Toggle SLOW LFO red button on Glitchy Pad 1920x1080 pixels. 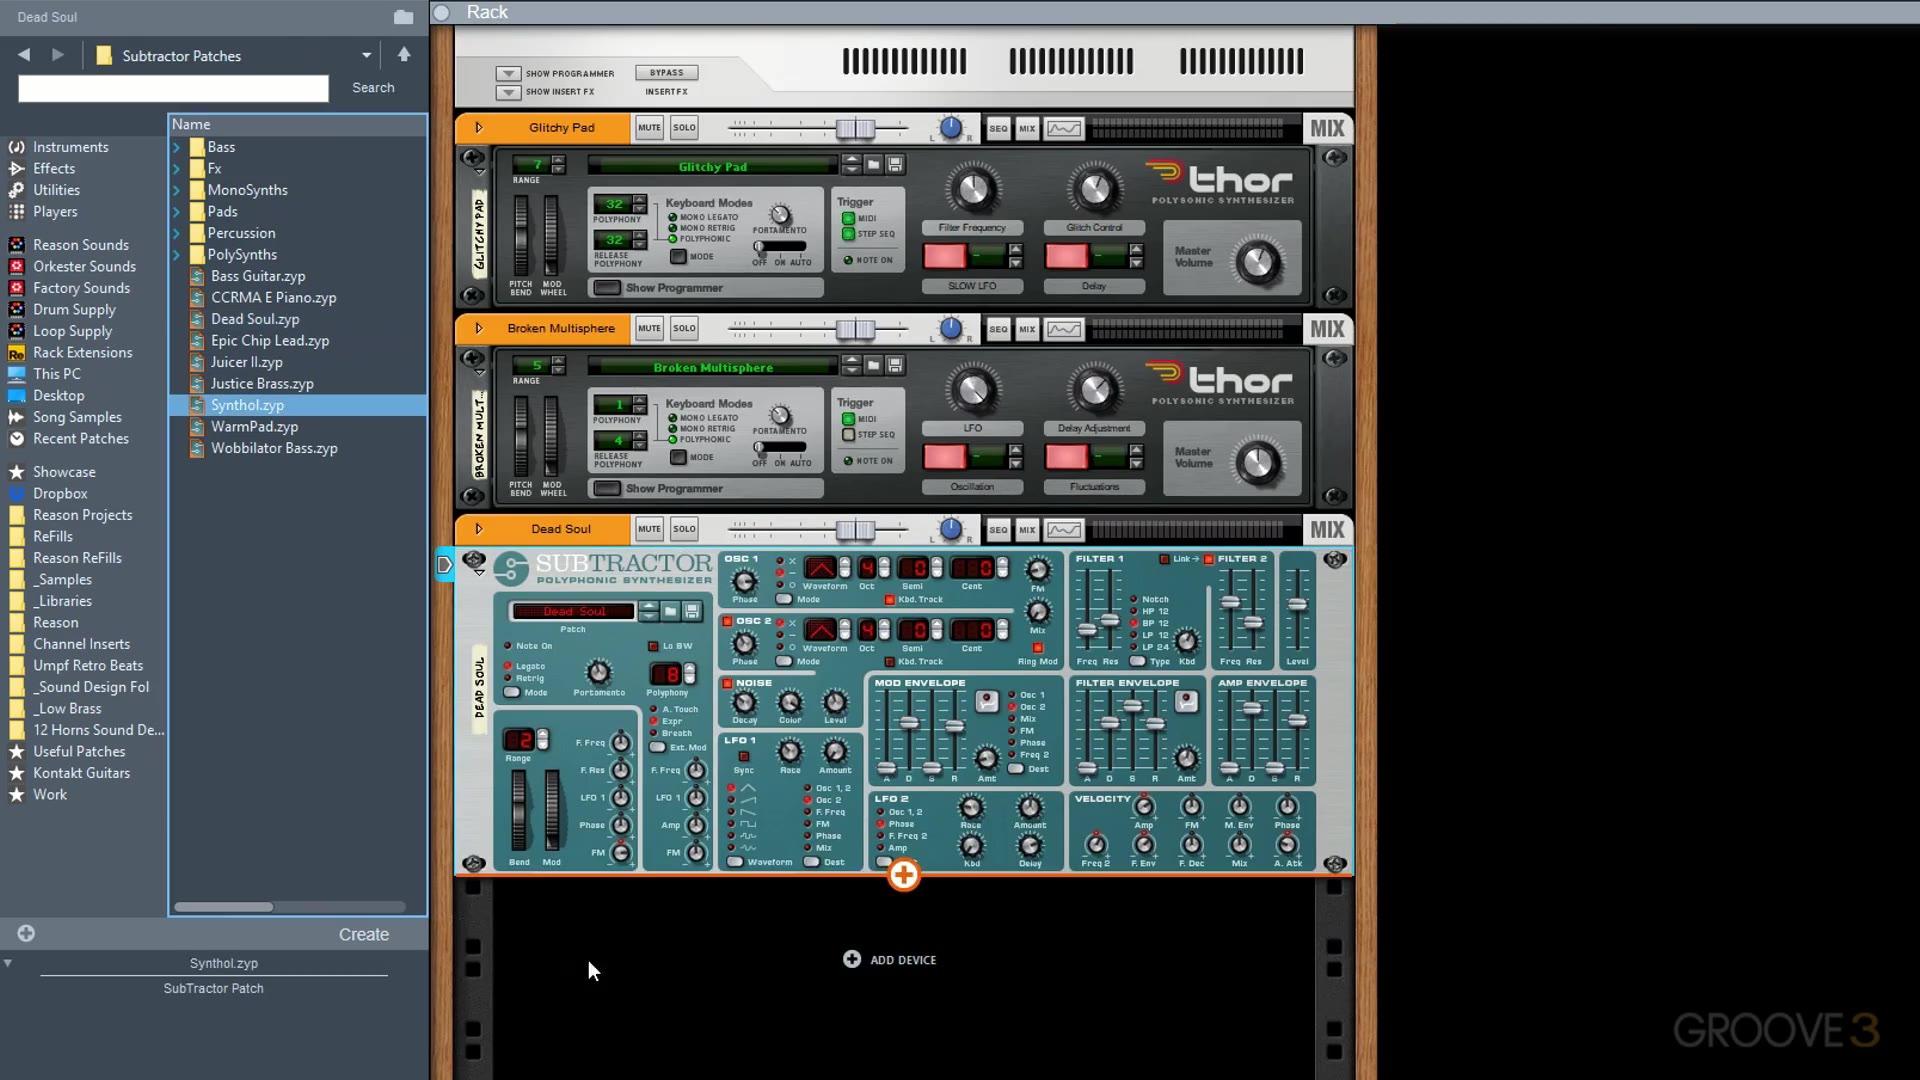pos(944,257)
